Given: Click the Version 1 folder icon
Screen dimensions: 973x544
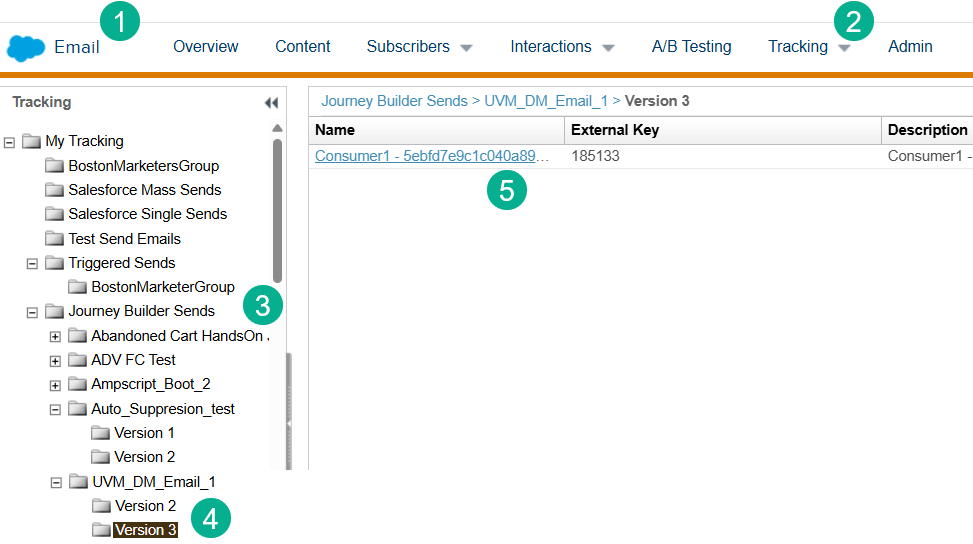Looking at the screenshot, I should (101, 433).
